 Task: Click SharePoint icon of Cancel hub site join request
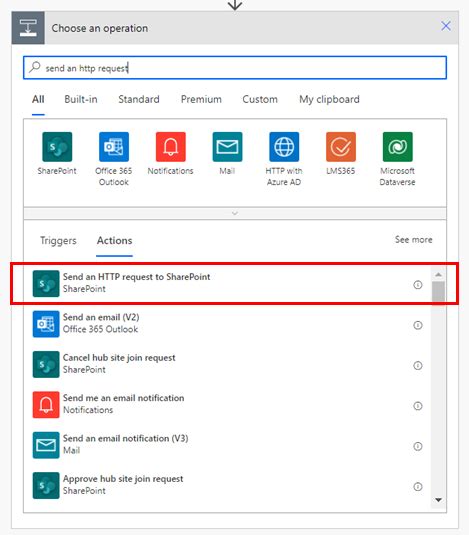46,364
